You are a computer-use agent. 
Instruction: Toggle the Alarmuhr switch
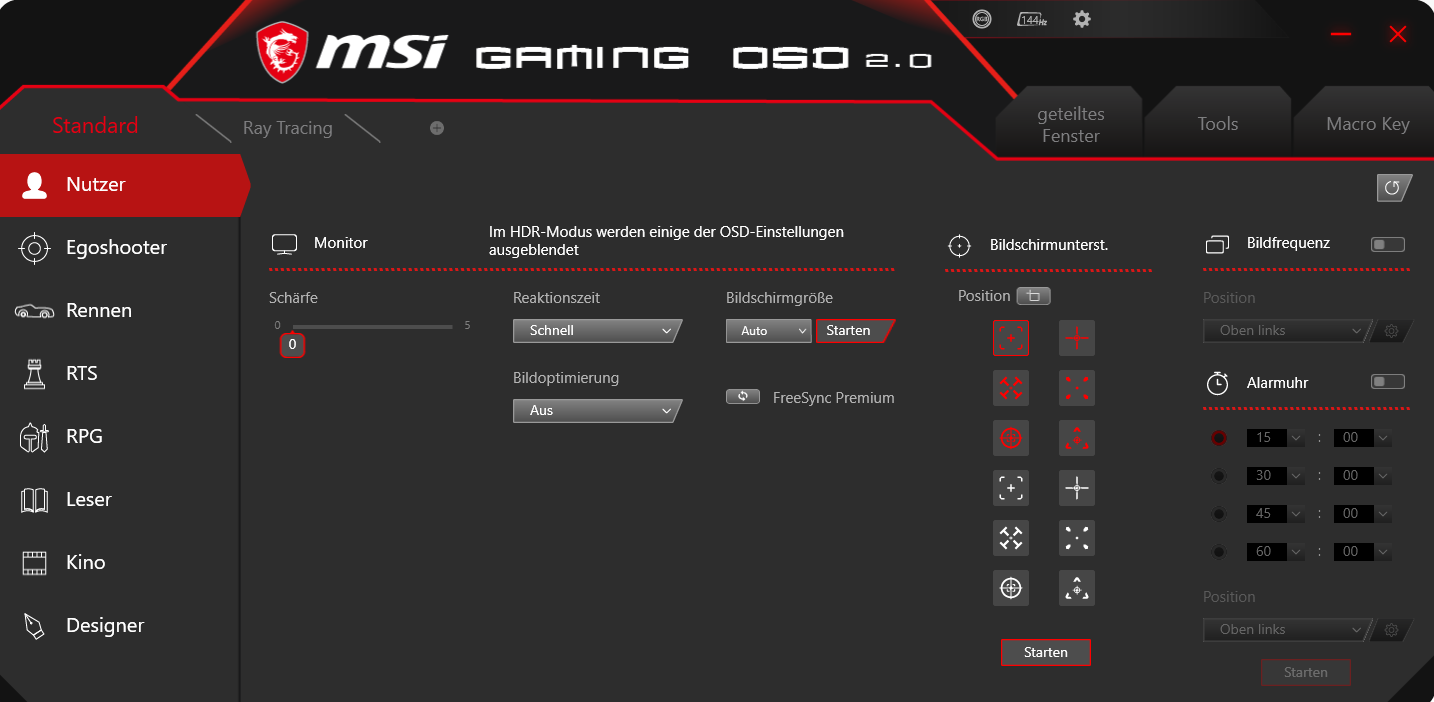coord(1388,382)
